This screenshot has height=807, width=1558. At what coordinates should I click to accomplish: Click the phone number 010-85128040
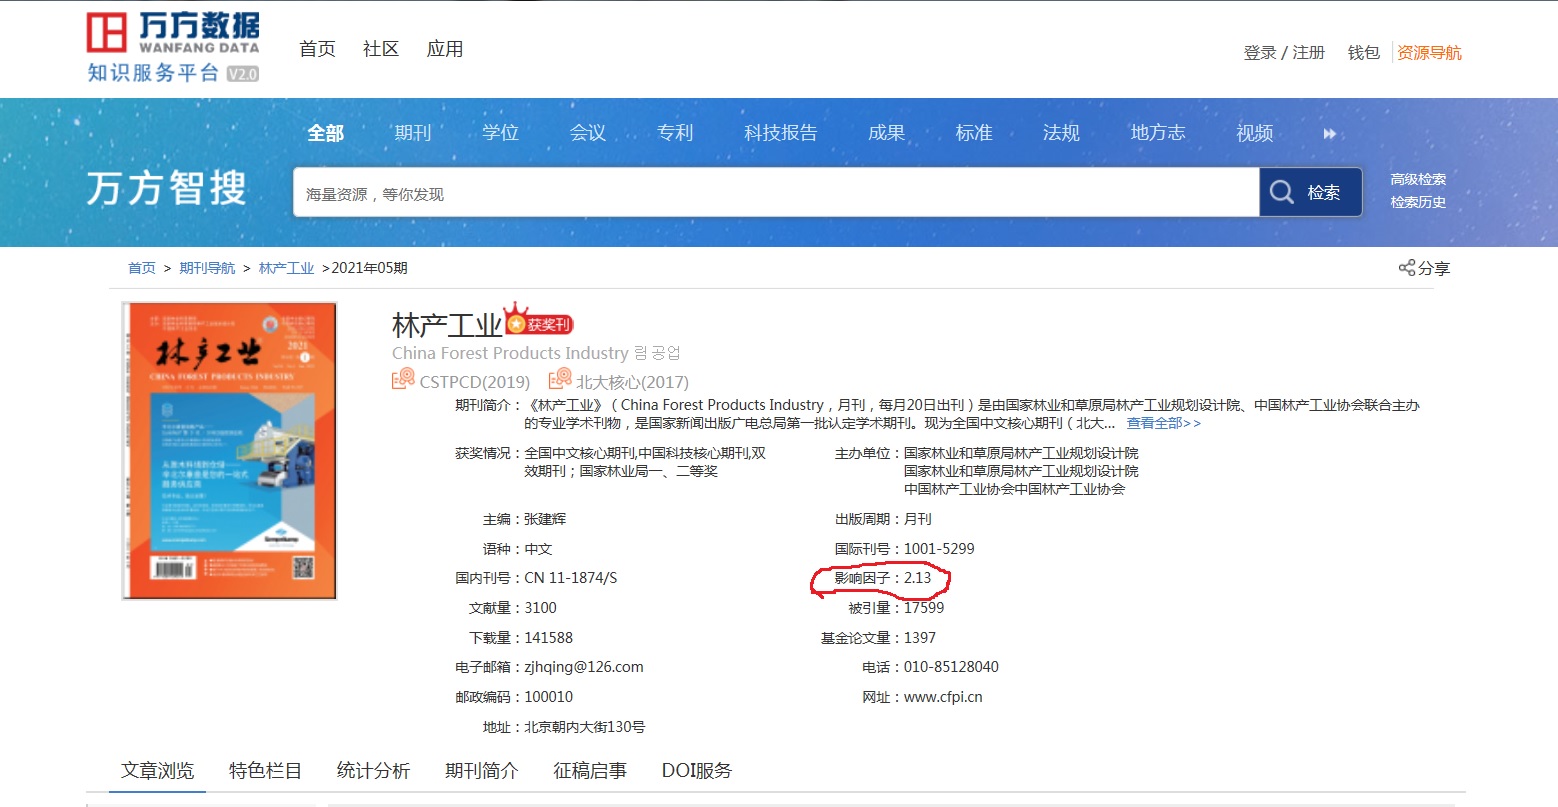pyautogui.click(x=951, y=667)
